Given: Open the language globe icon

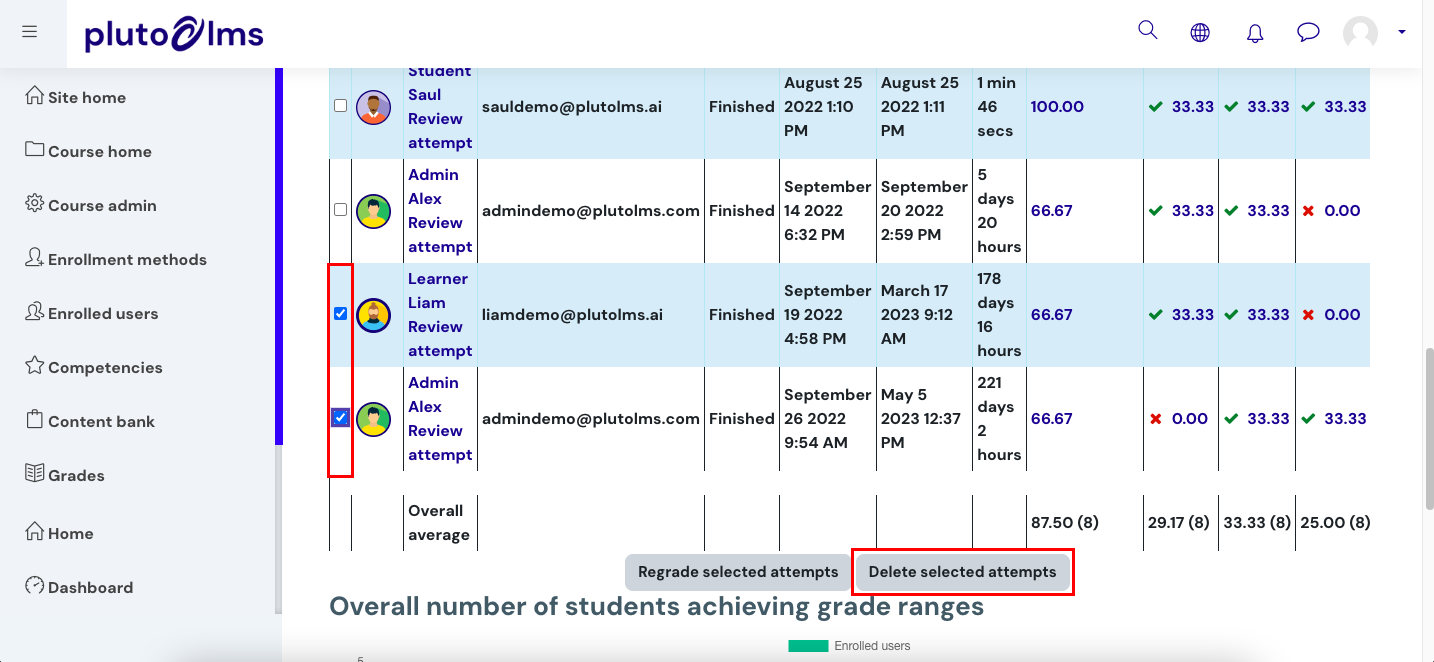Looking at the screenshot, I should coord(1200,33).
